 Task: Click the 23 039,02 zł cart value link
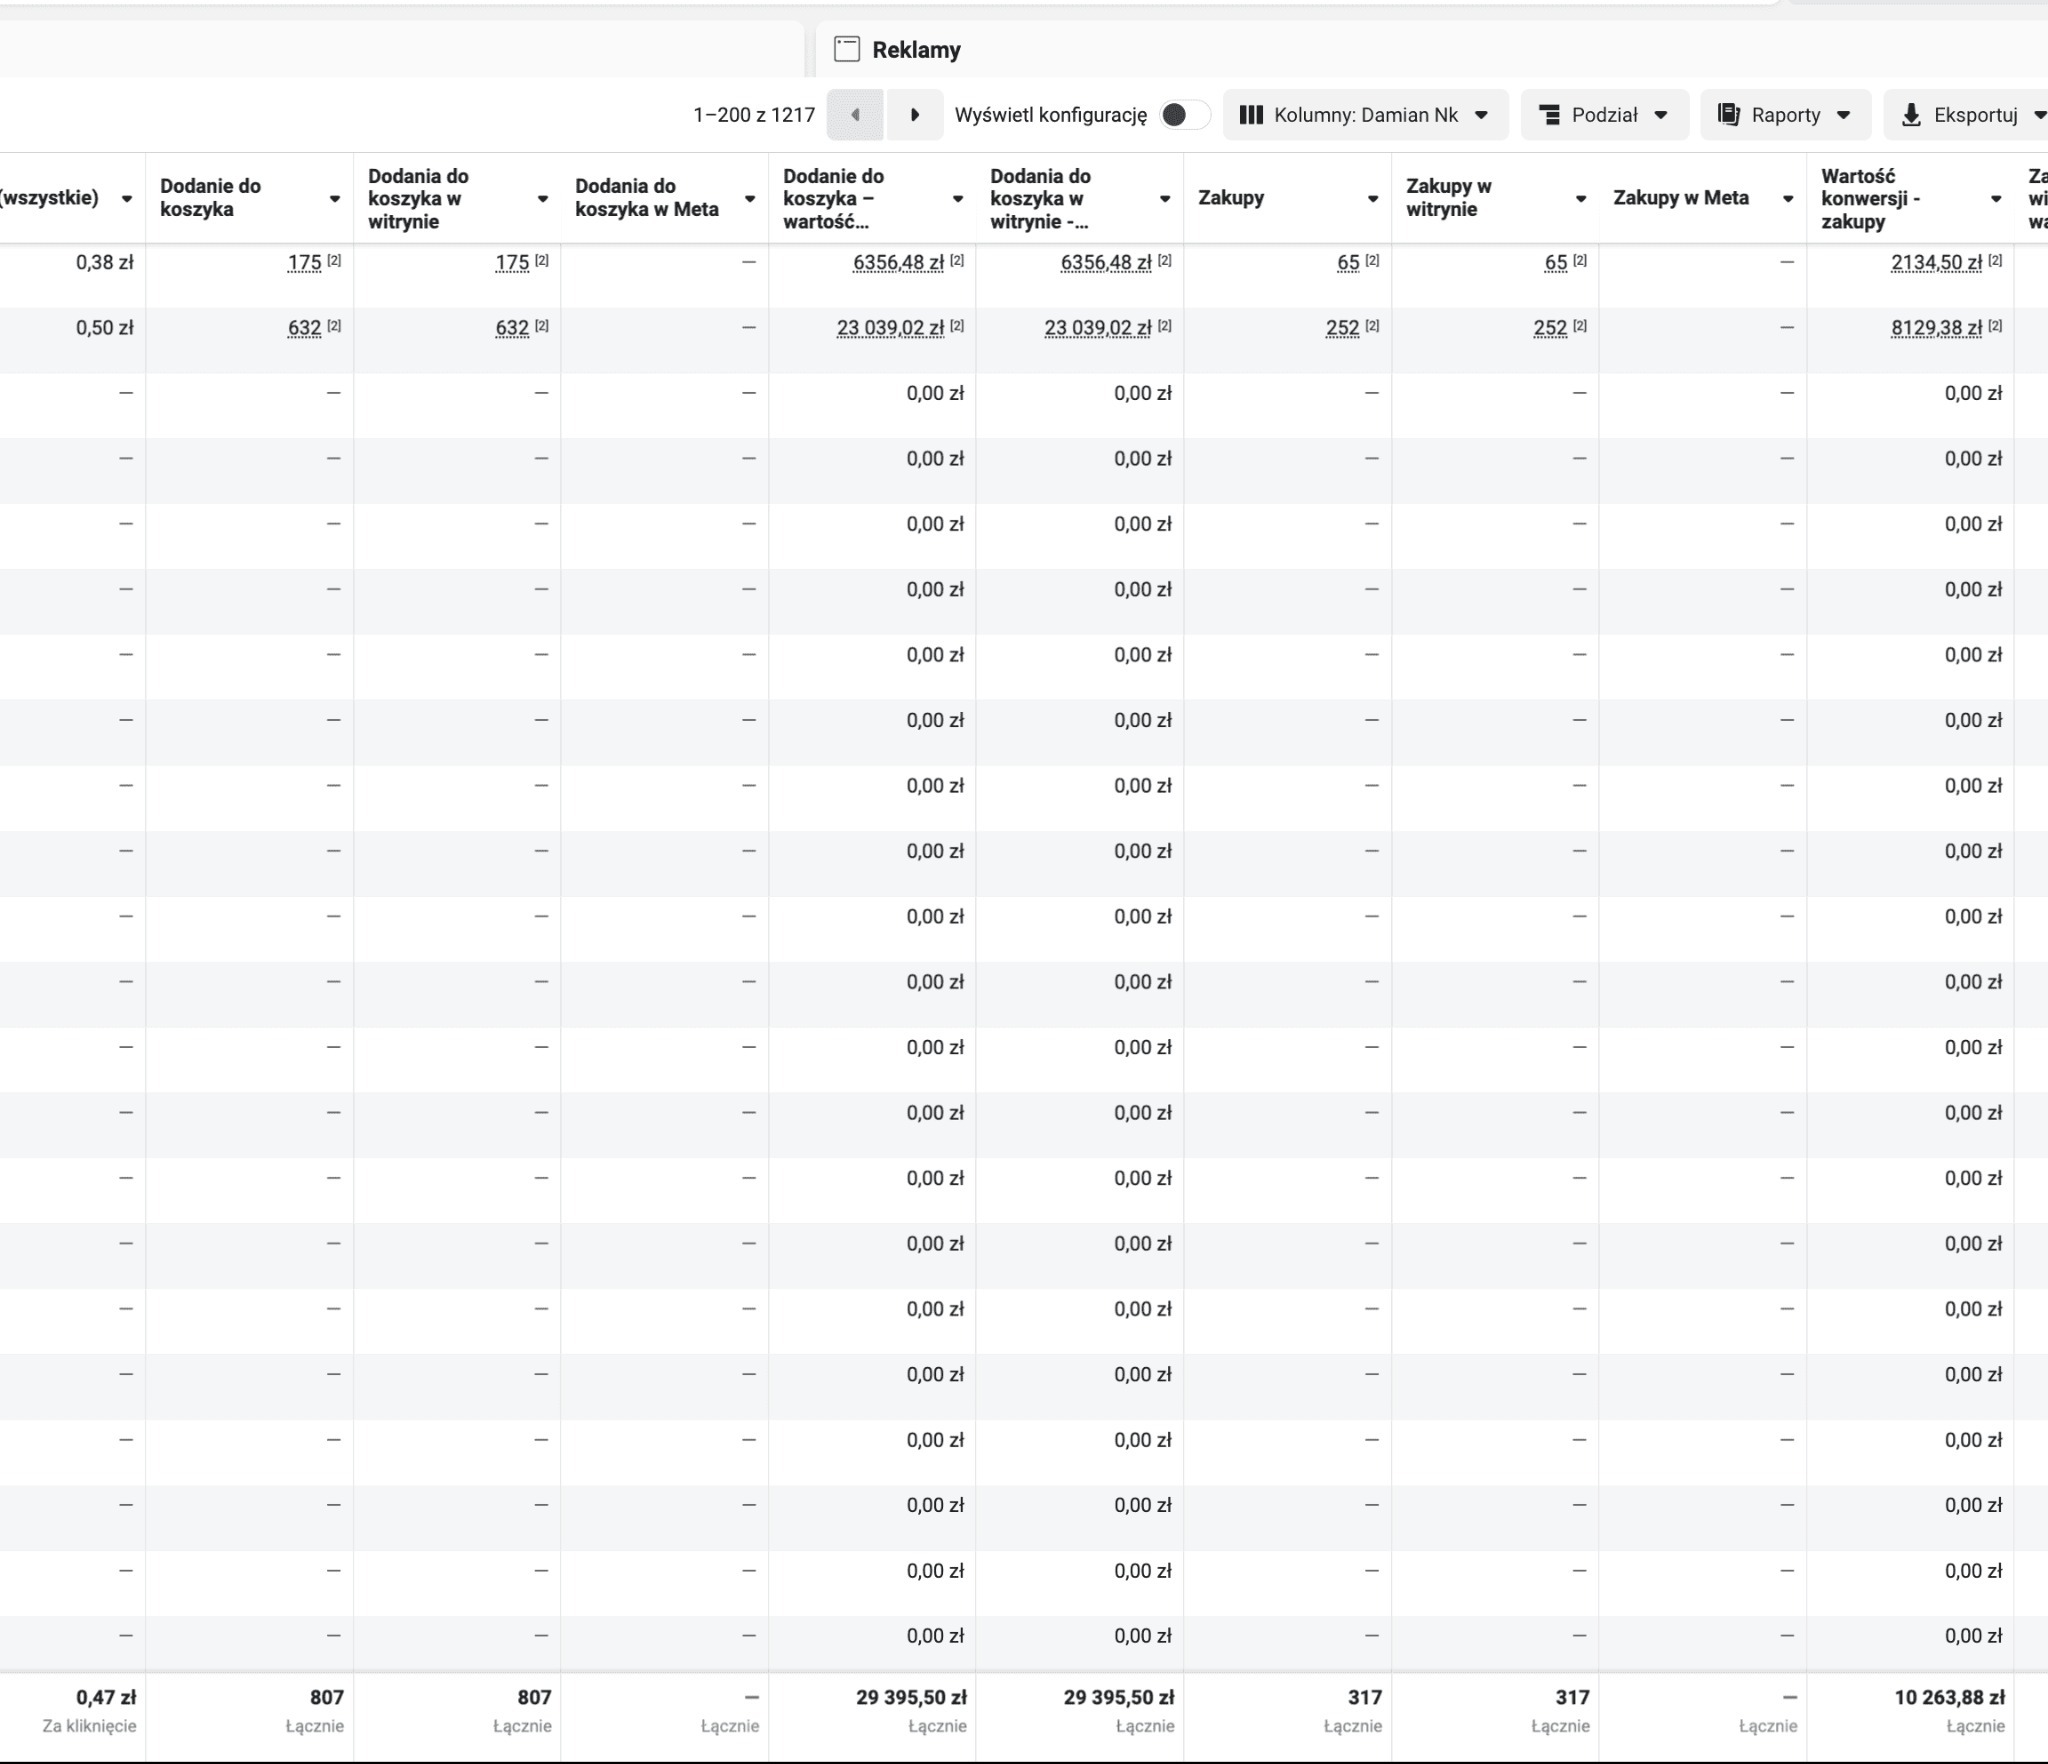pos(890,328)
